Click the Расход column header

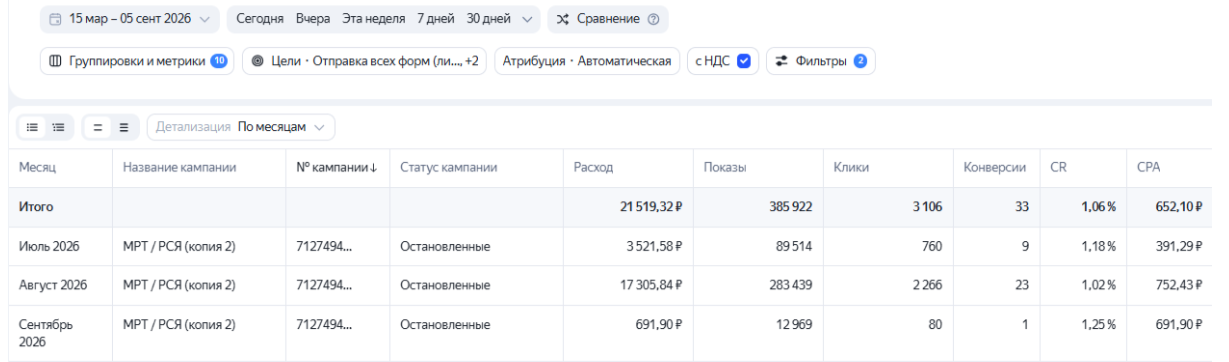pos(593,167)
